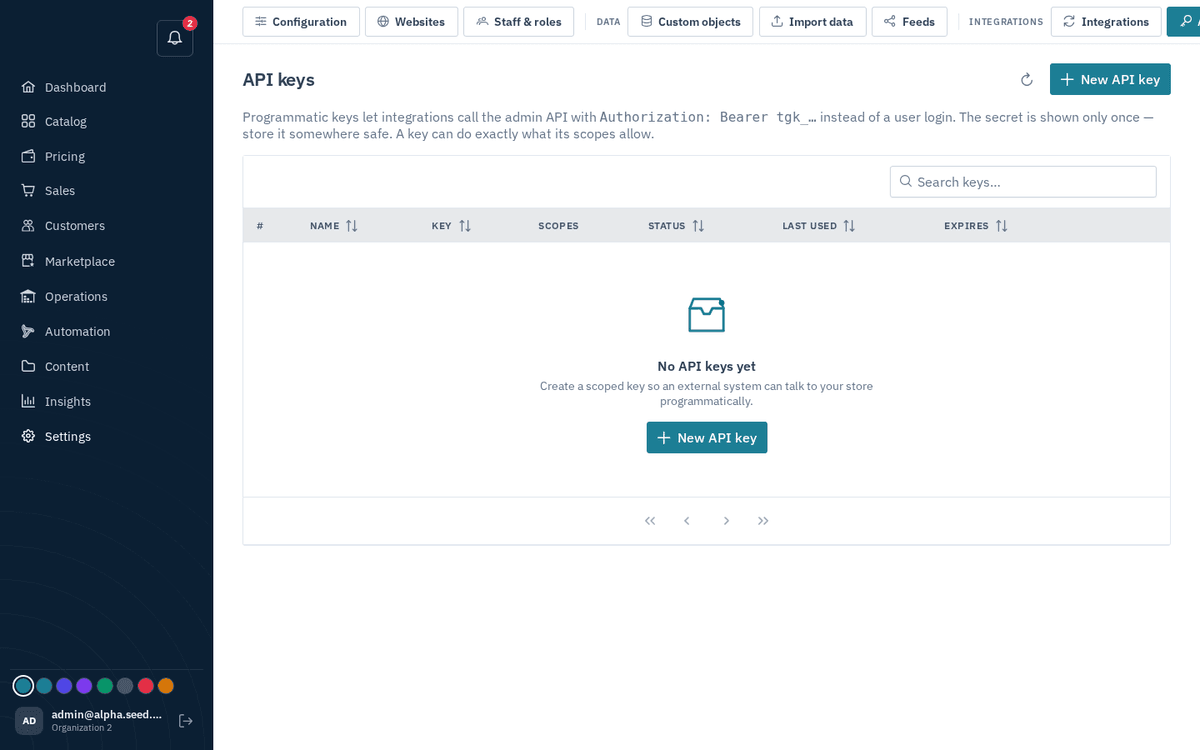Click Custom objects database icon

(x=646, y=21)
